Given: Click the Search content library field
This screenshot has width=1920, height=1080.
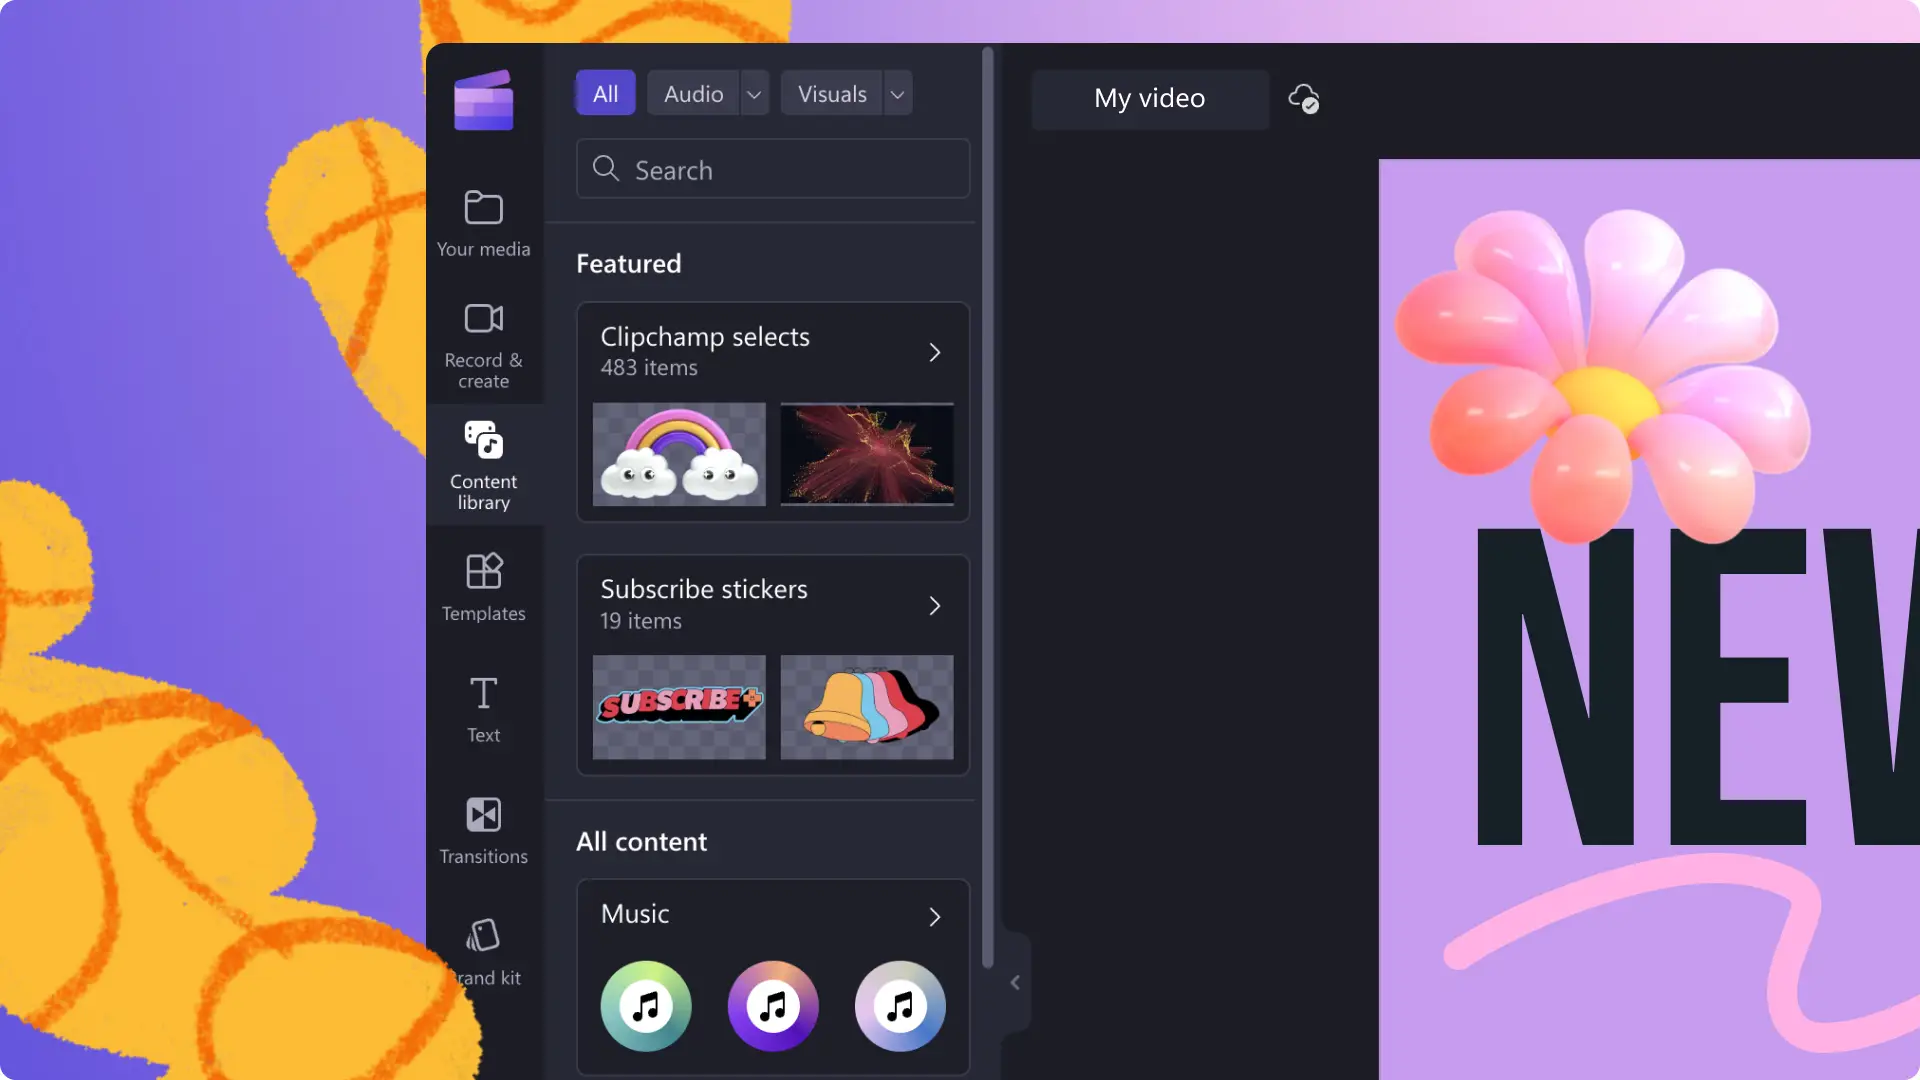Looking at the screenshot, I should (773, 167).
